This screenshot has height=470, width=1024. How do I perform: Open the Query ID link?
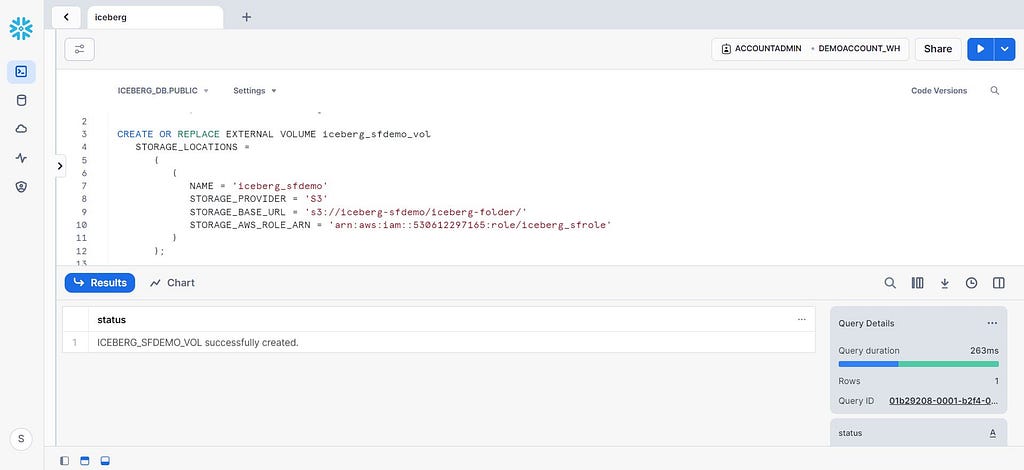[944, 401]
